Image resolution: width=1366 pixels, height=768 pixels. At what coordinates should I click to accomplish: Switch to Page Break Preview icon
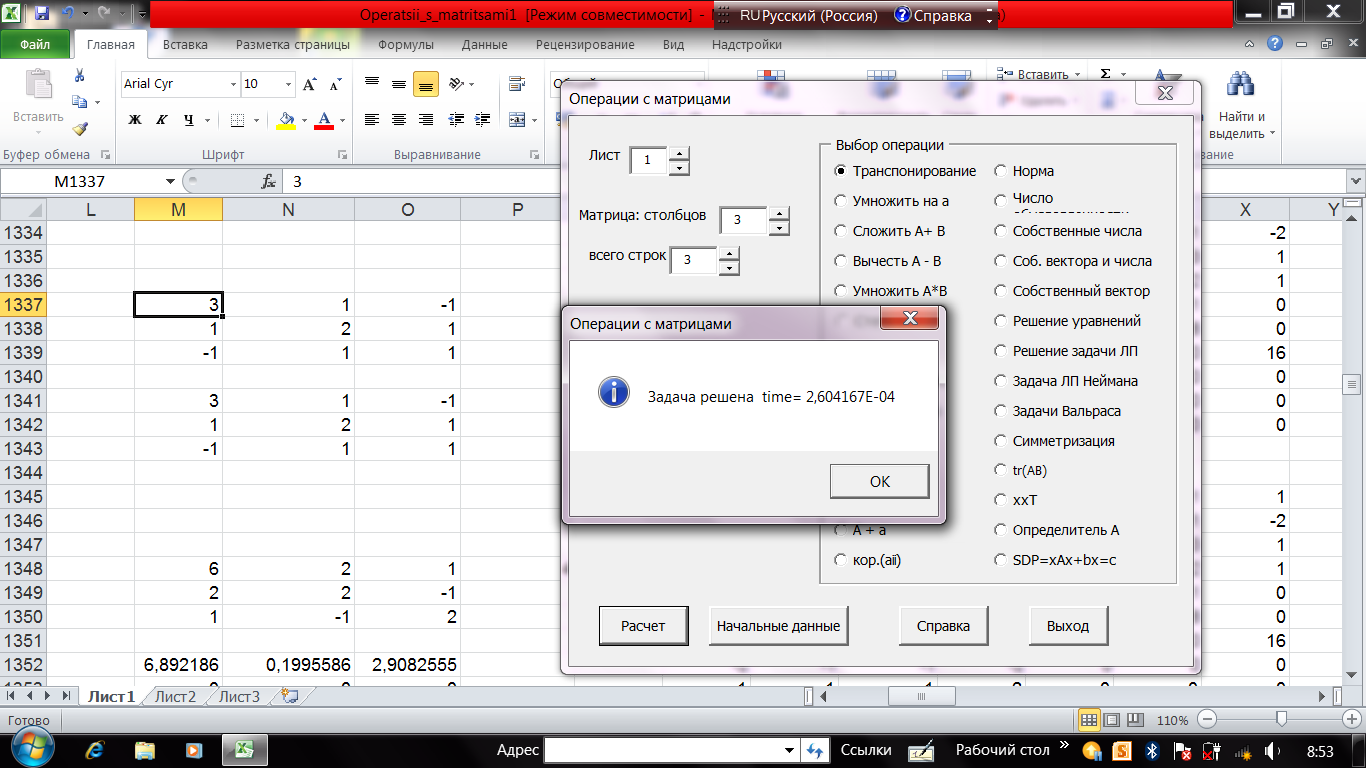click(x=1136, y=720)
